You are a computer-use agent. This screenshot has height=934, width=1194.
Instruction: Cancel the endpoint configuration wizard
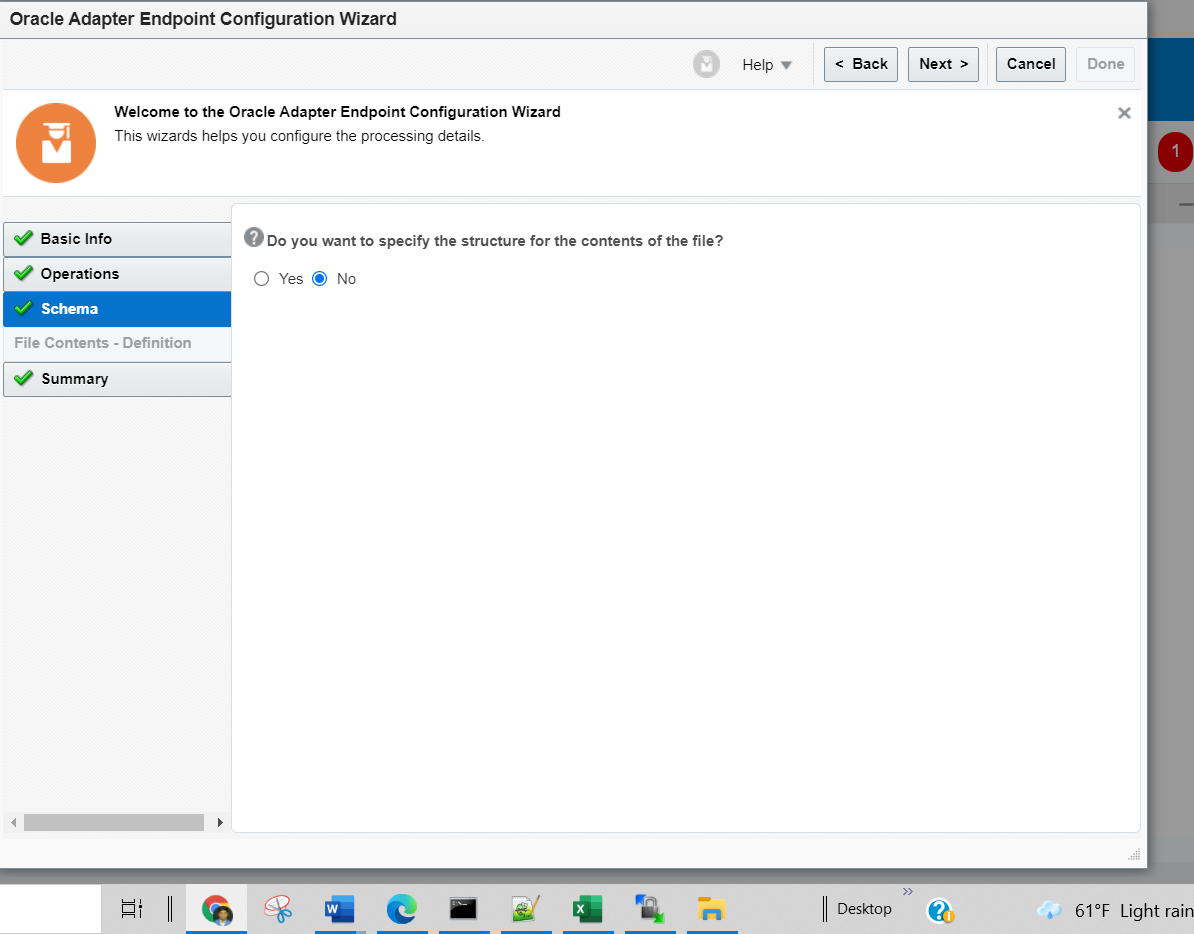(x=1030, y=64)
